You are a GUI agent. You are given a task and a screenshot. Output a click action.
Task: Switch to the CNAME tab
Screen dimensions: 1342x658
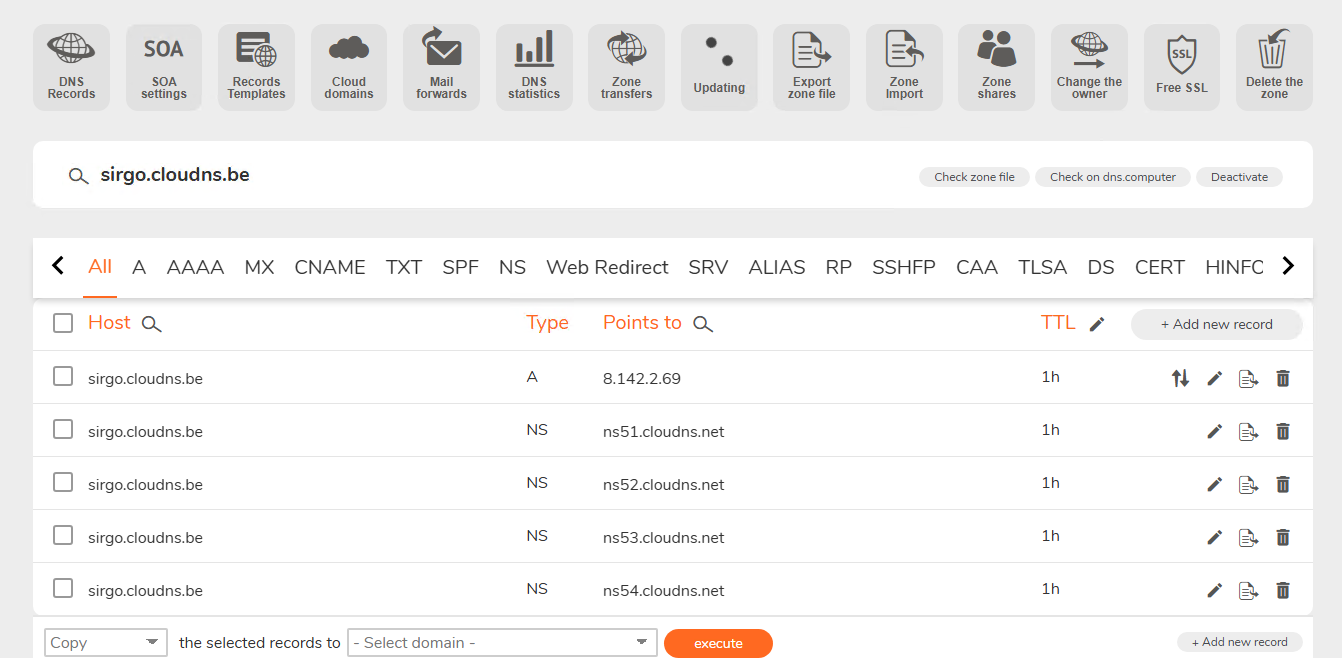tap(330, 267)
